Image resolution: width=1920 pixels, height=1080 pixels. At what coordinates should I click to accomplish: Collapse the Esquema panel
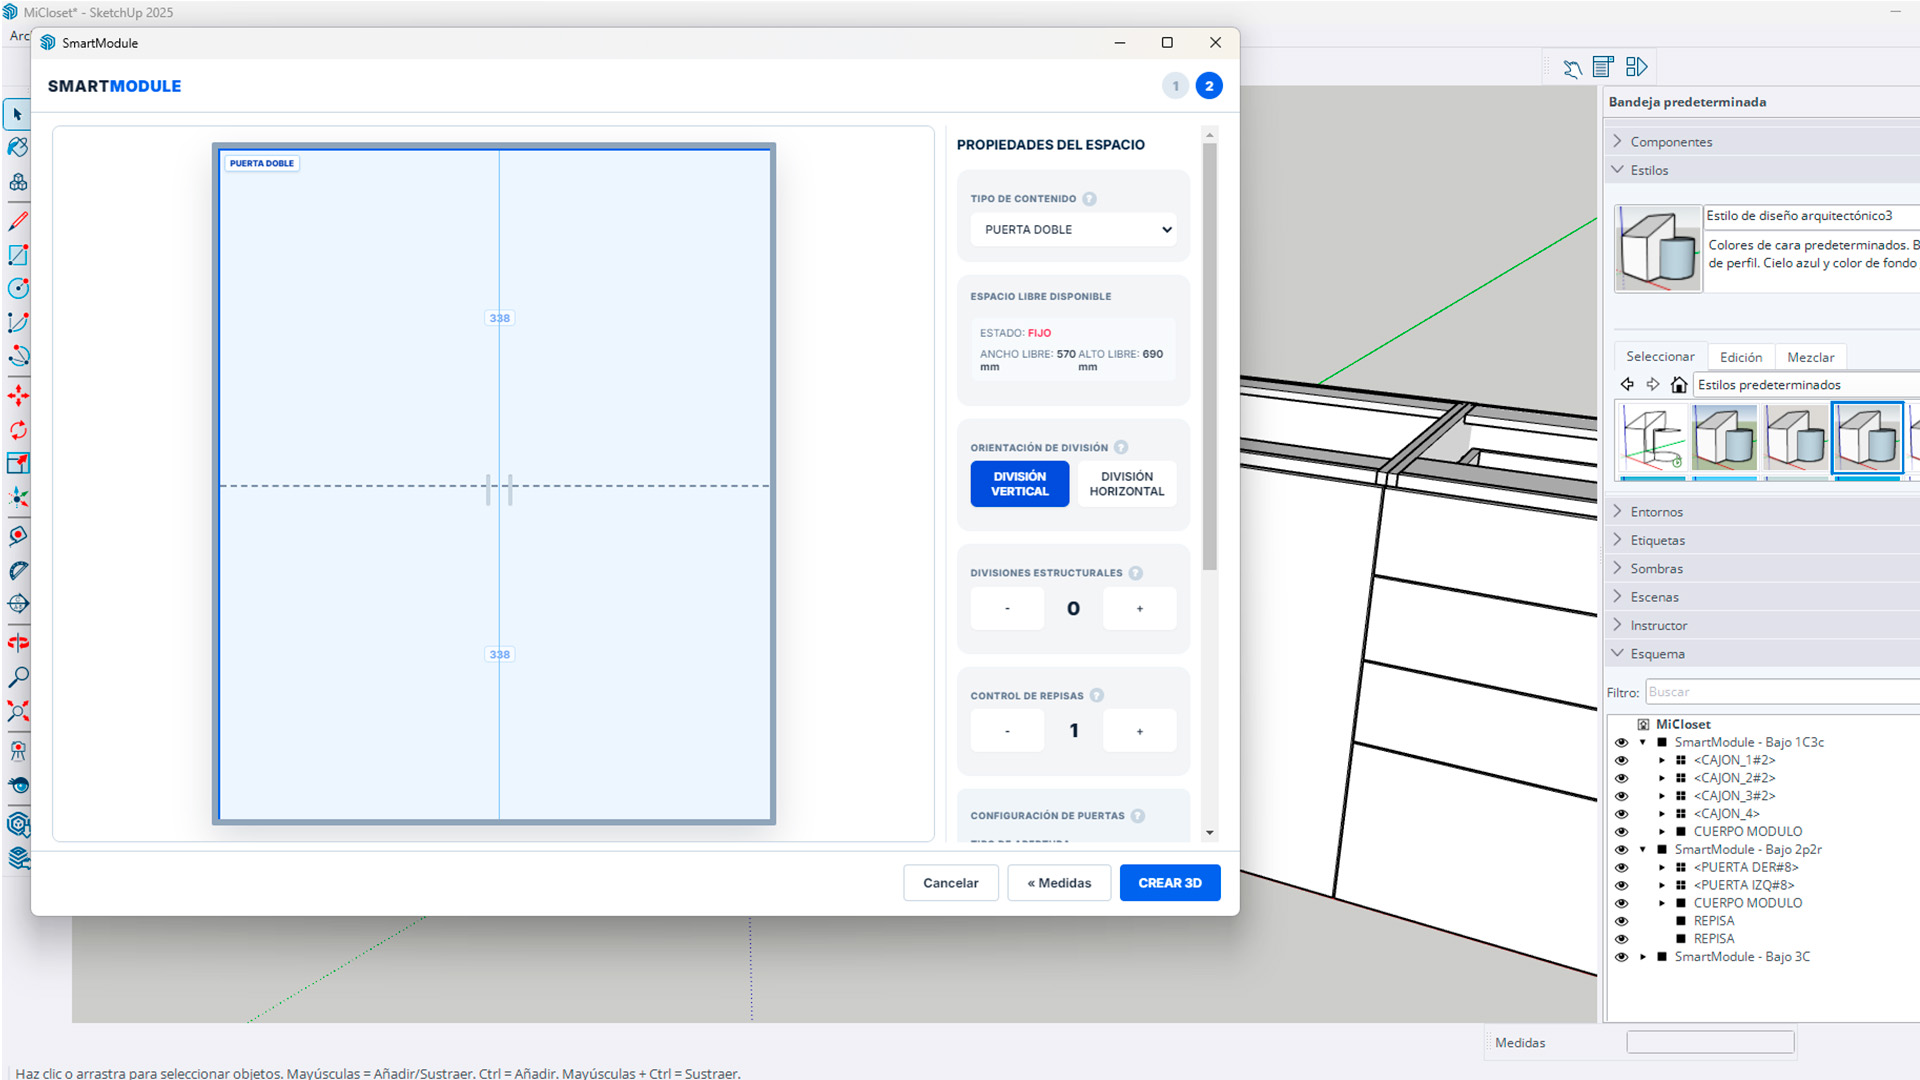tap(1617, 653)
